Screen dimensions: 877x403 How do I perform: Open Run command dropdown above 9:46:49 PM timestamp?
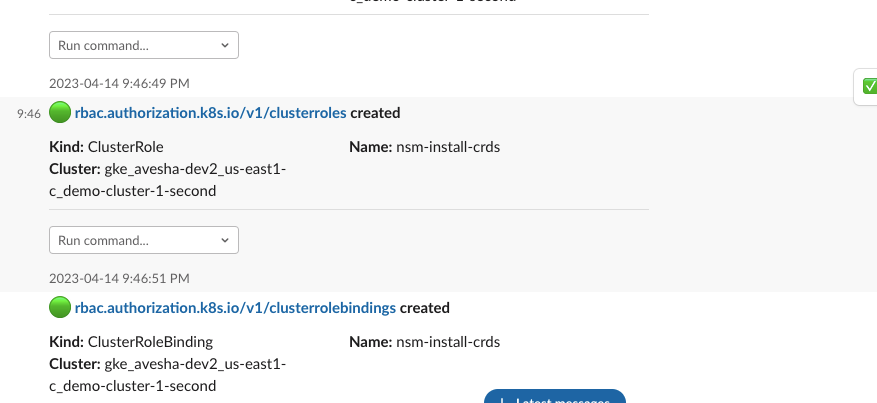[x=144, y=45]
